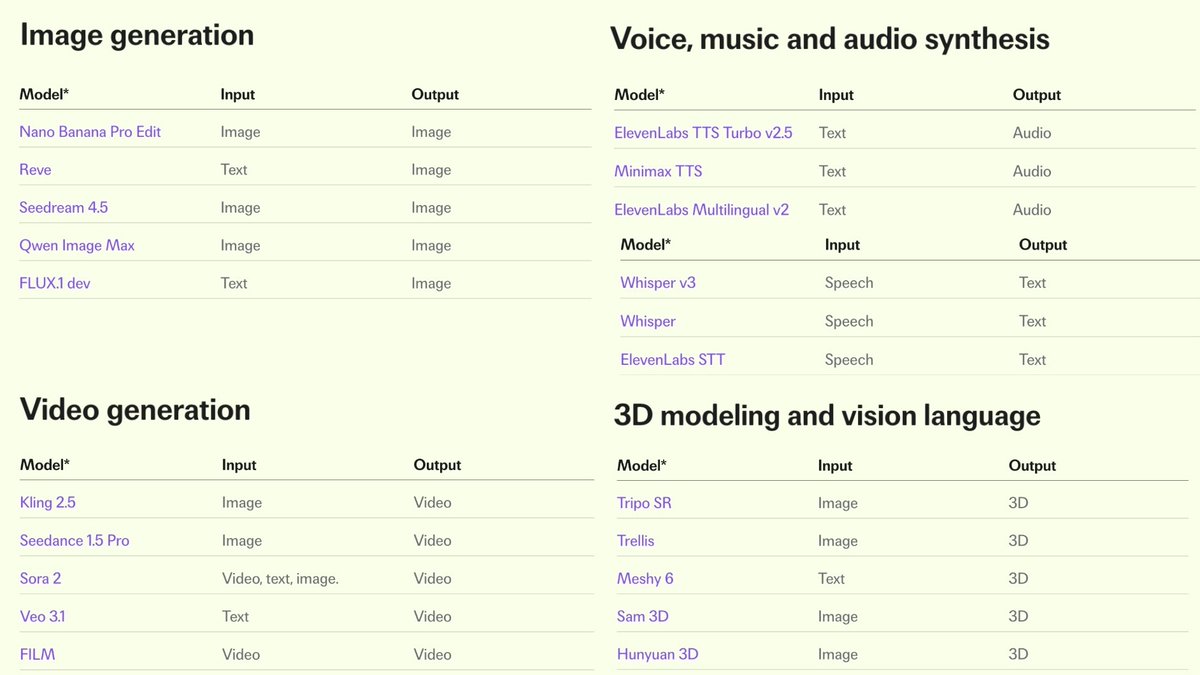Click the 3D output for Tripo SR

point(1018,503)
